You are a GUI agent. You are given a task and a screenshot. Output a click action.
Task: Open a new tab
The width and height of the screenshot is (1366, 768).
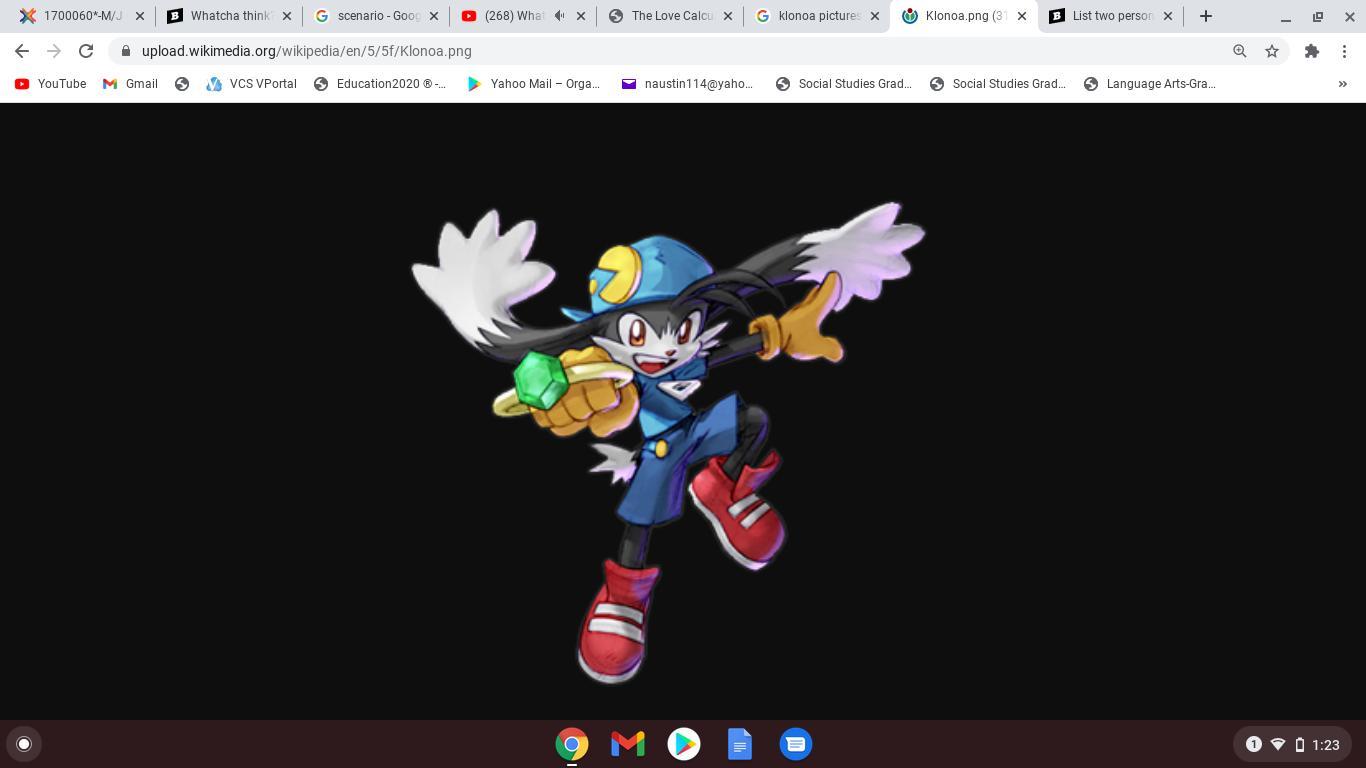pos(1206,16)
